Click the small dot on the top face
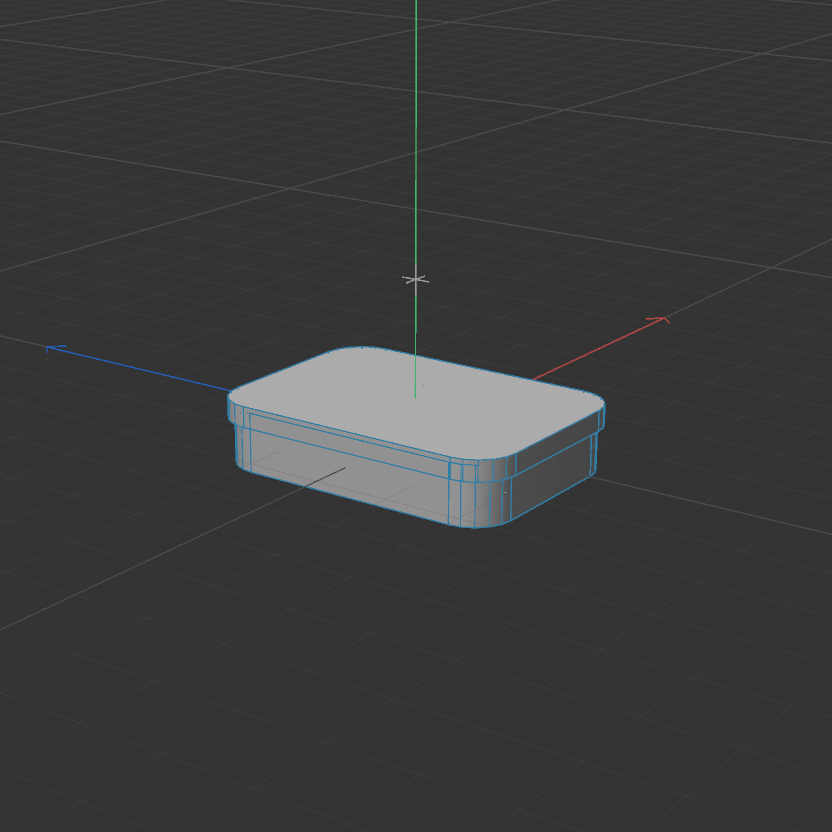The height and width of the screenshot is (832, 832). tap(422, 384)
